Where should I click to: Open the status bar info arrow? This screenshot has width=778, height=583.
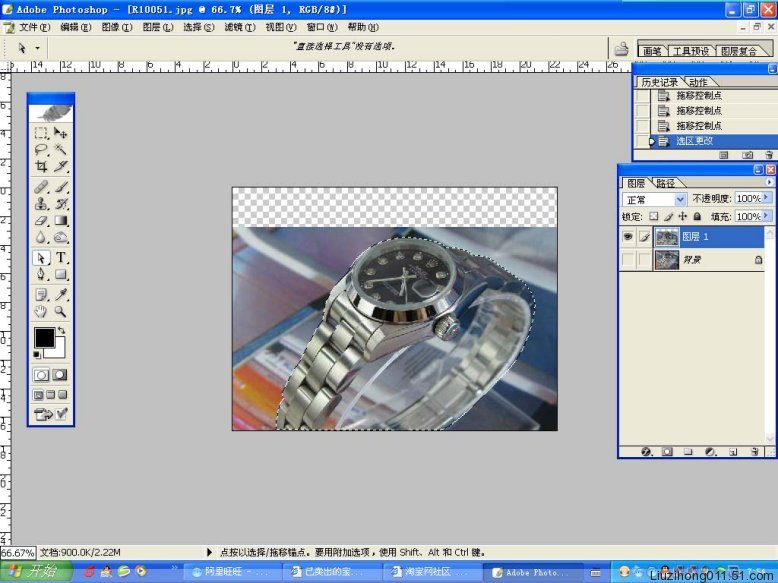[x=209, y=552]
